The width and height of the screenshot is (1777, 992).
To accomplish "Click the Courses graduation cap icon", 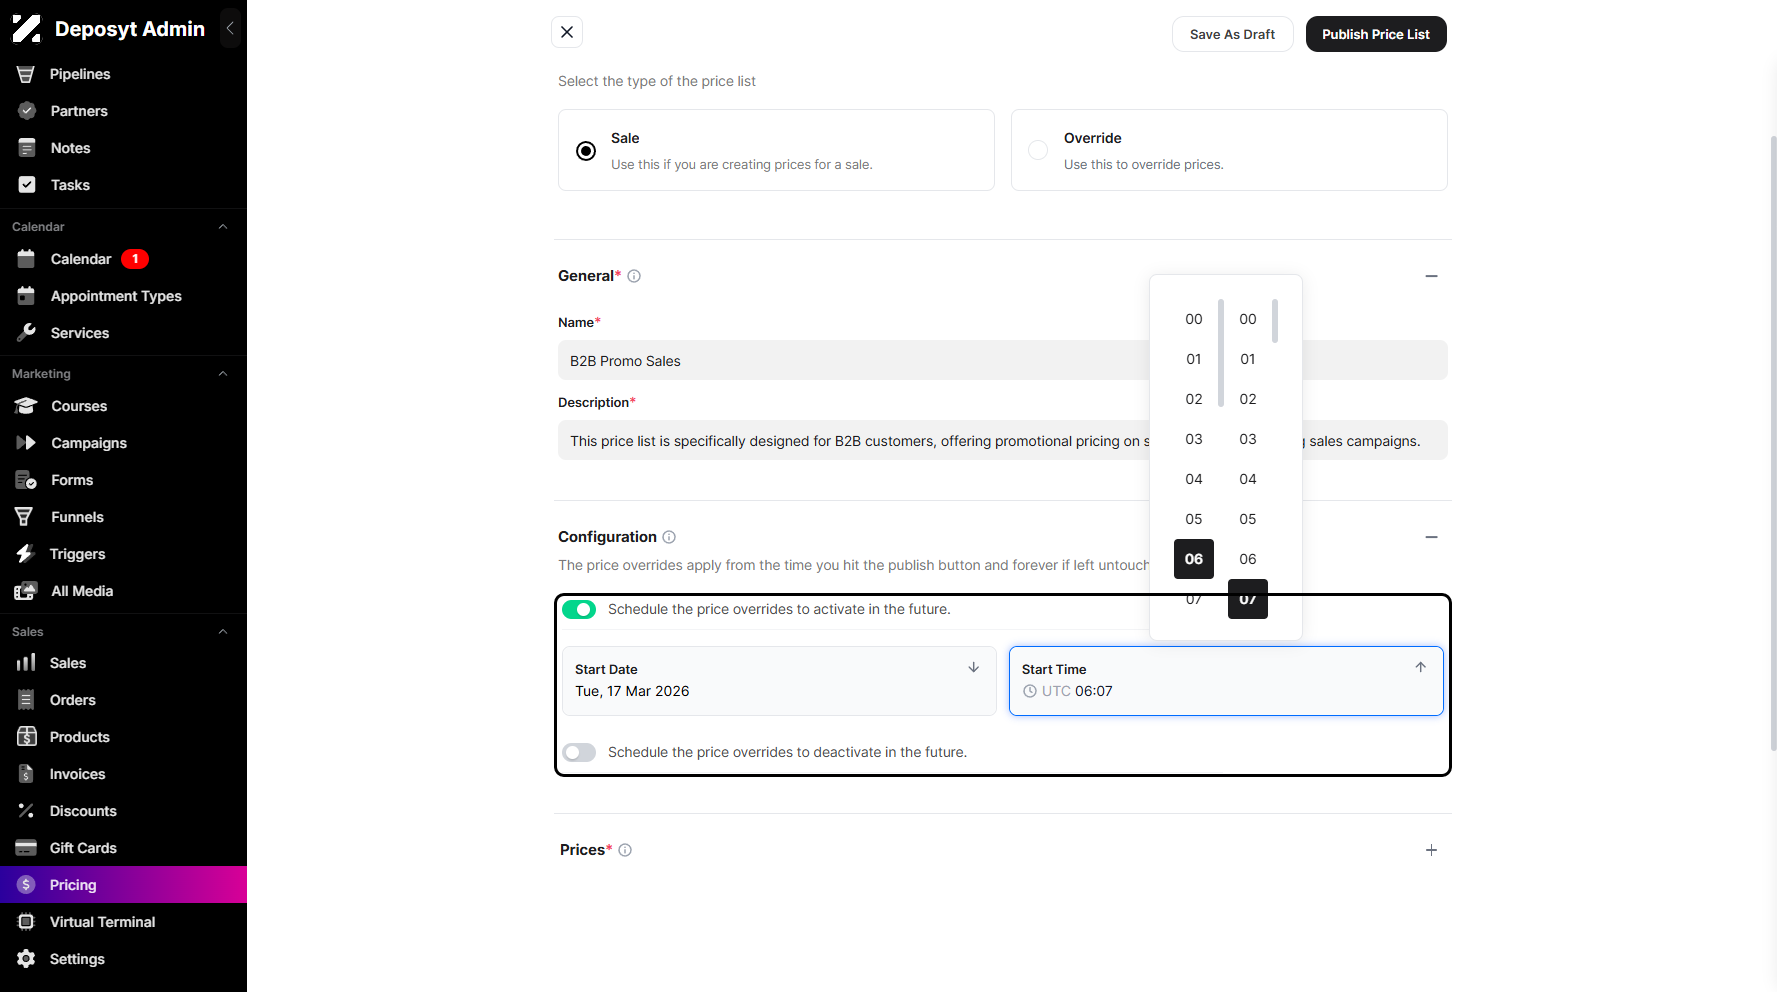I will [26, 406].
